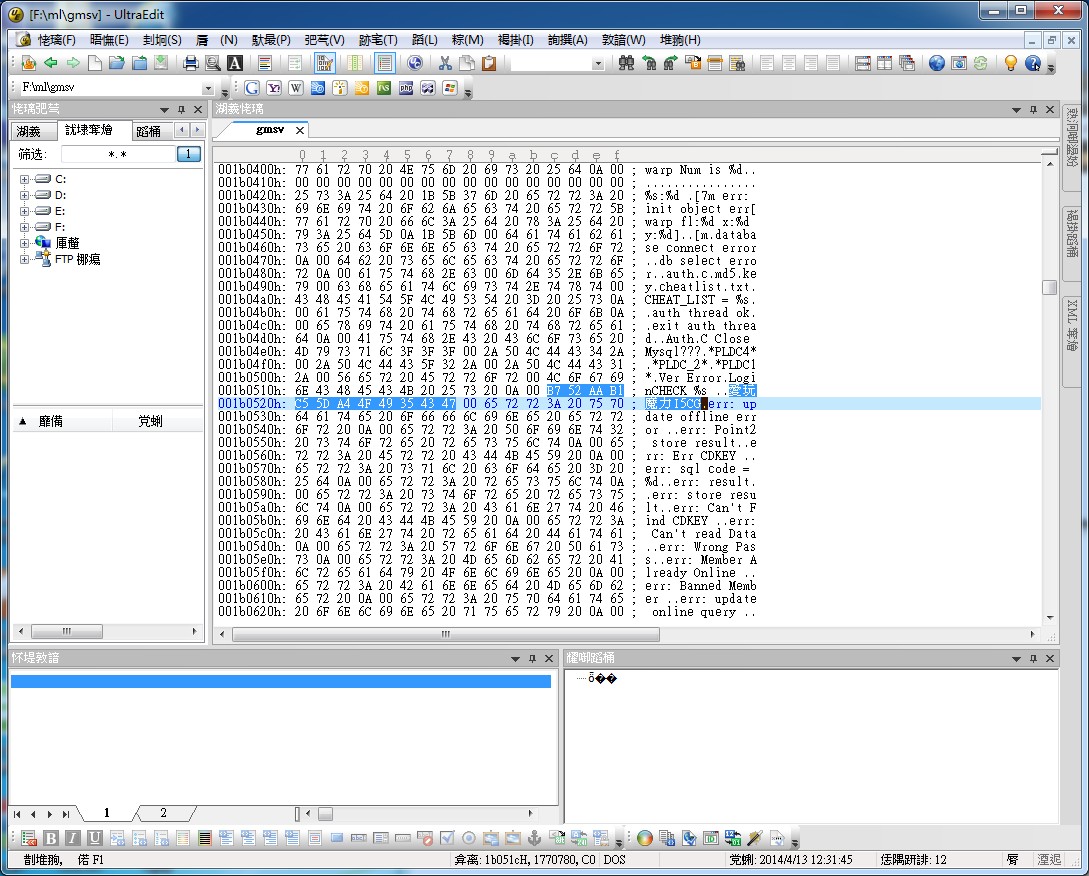Click the Cut scissors icon
This screenshot has height=876, width=1089.
pyautogui.click(x=445, y=63)
